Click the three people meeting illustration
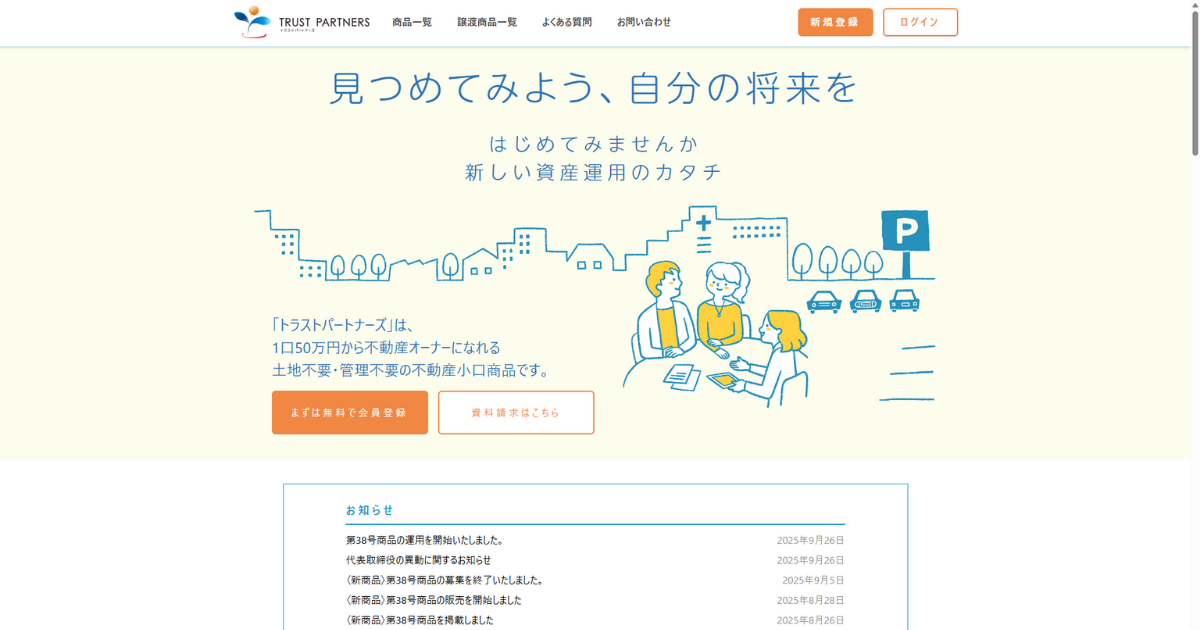1200x630 pixels. 715,330
